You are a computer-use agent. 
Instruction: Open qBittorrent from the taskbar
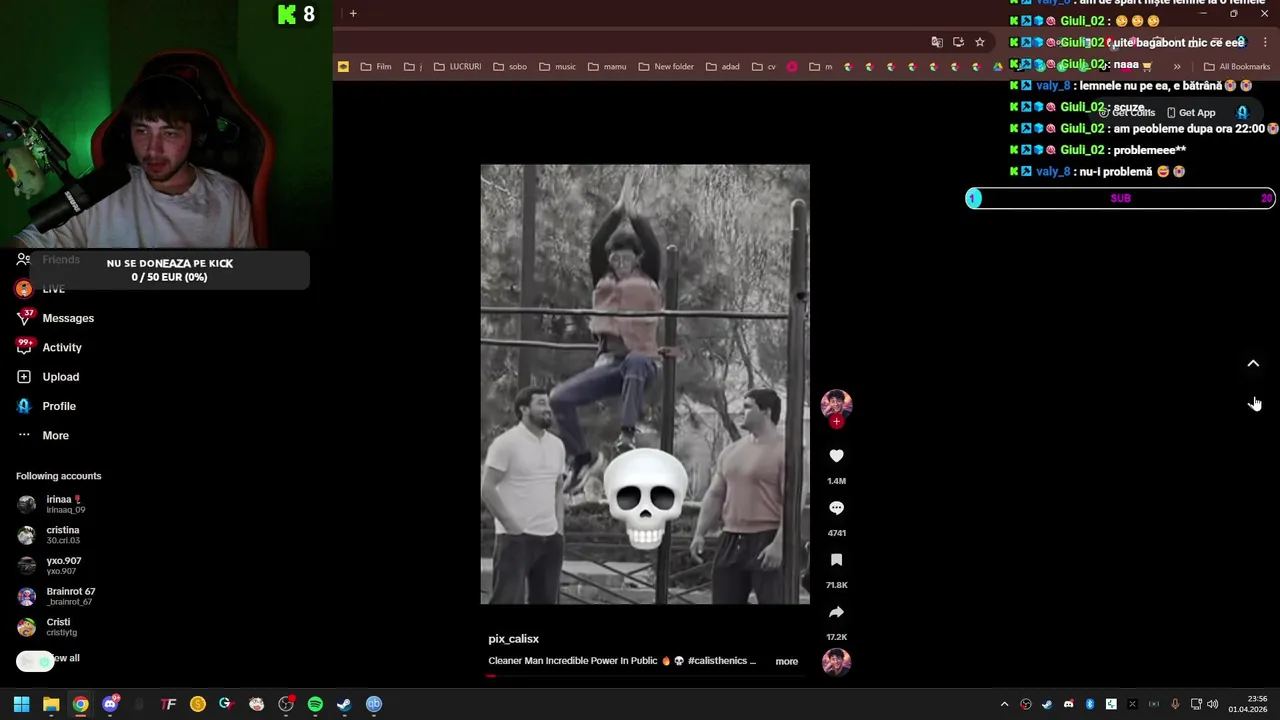(374, 704)
